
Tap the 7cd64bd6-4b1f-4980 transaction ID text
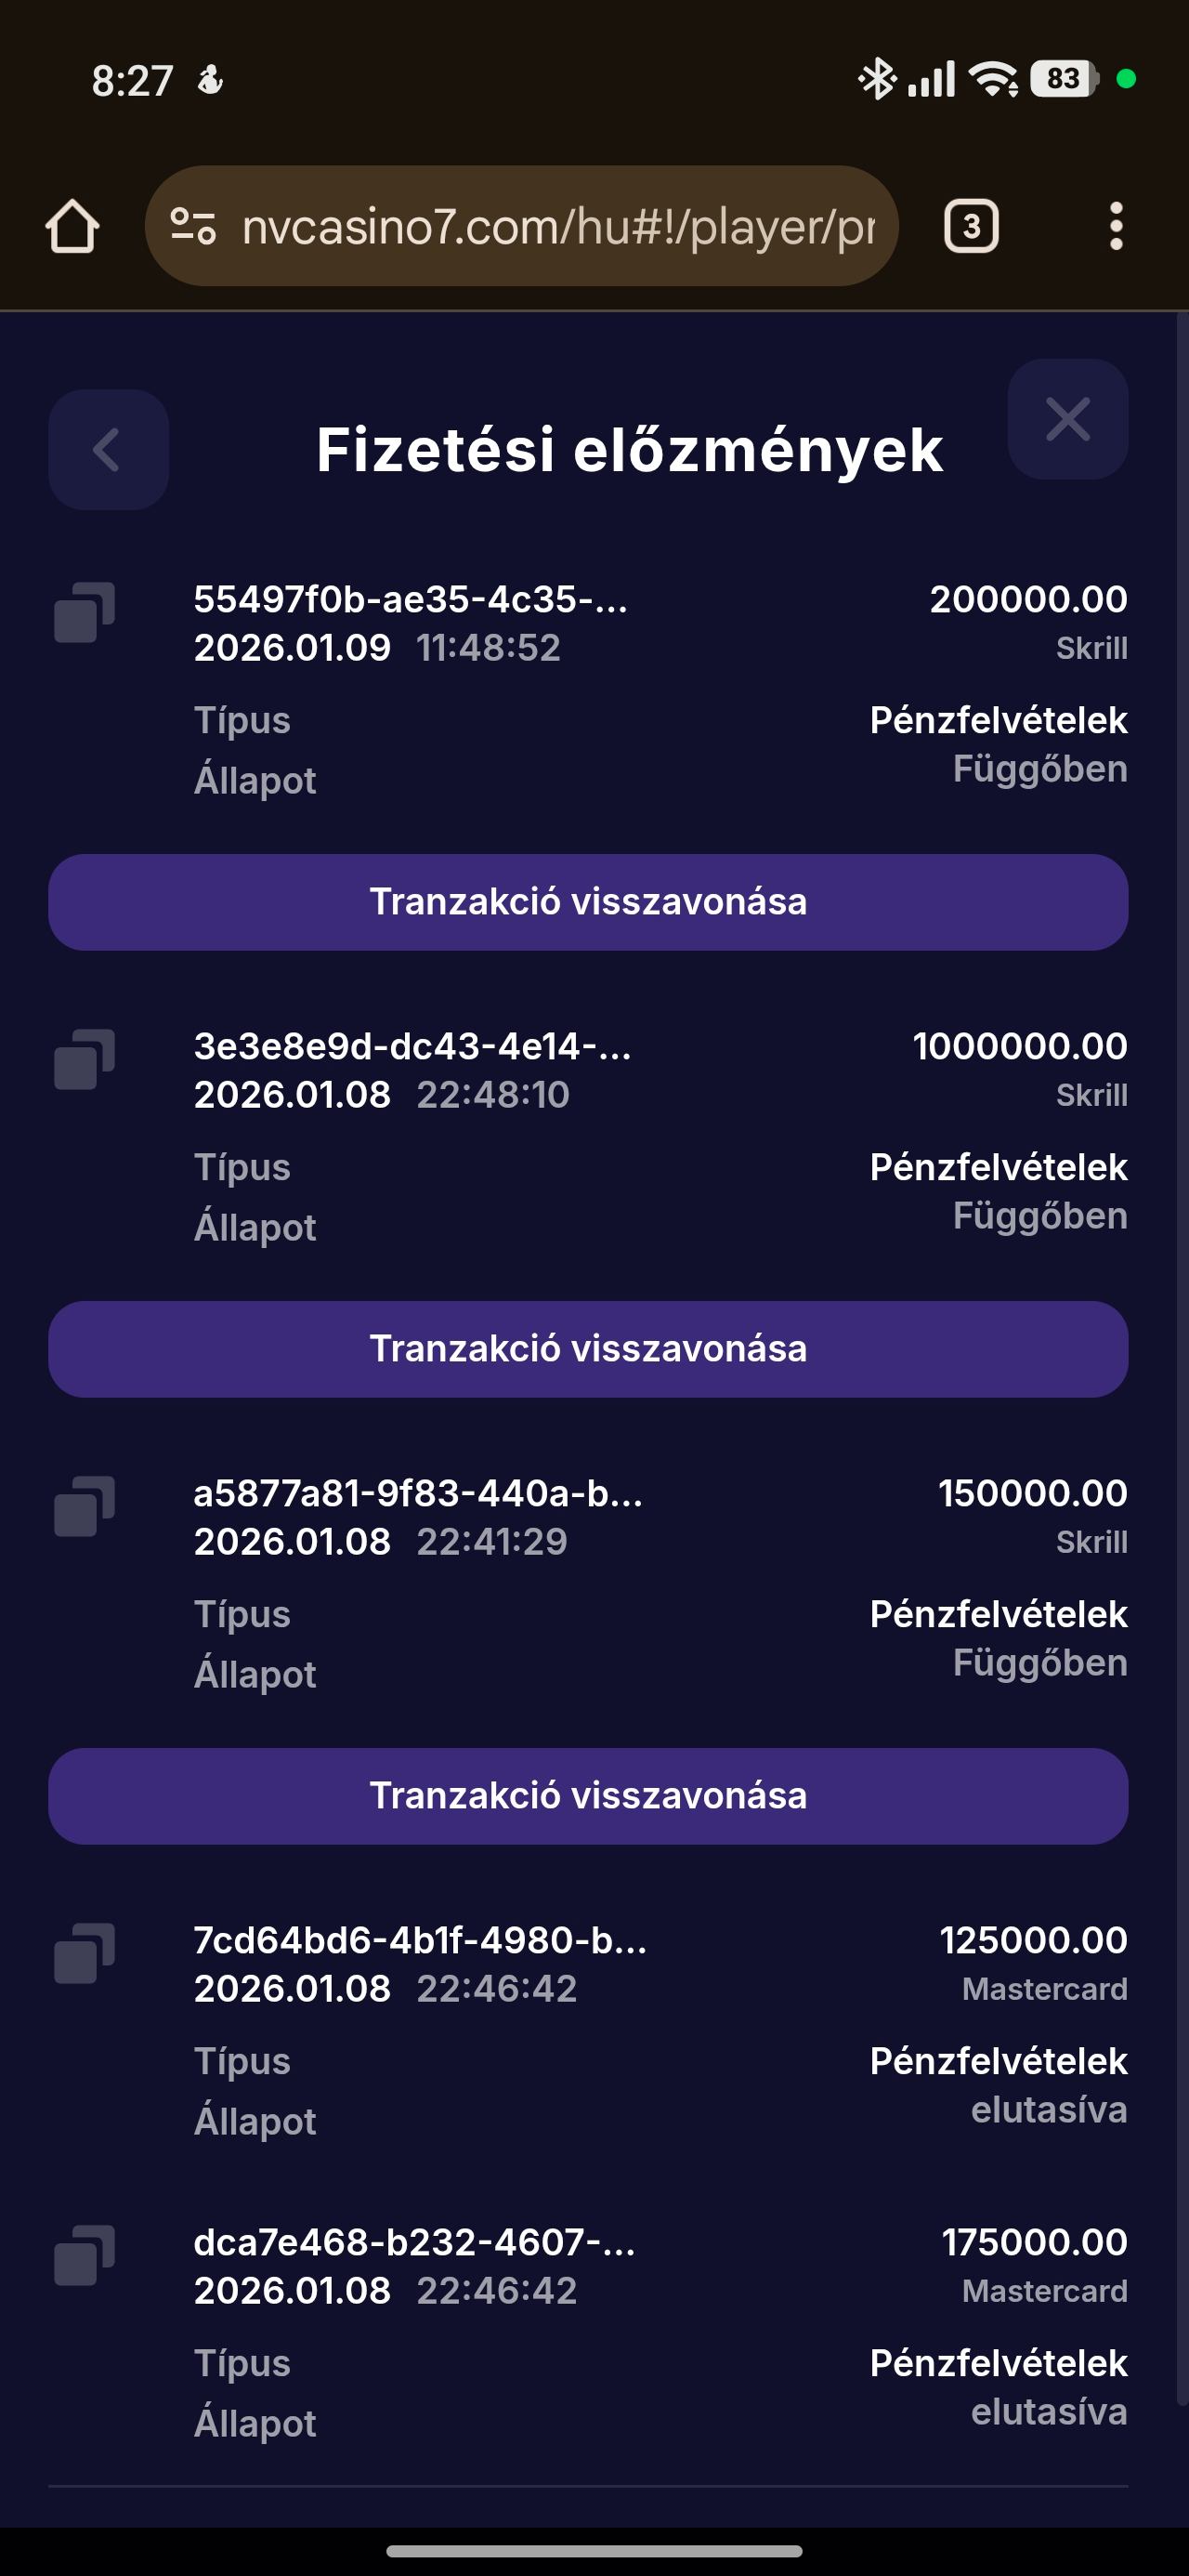(420, 1940)
